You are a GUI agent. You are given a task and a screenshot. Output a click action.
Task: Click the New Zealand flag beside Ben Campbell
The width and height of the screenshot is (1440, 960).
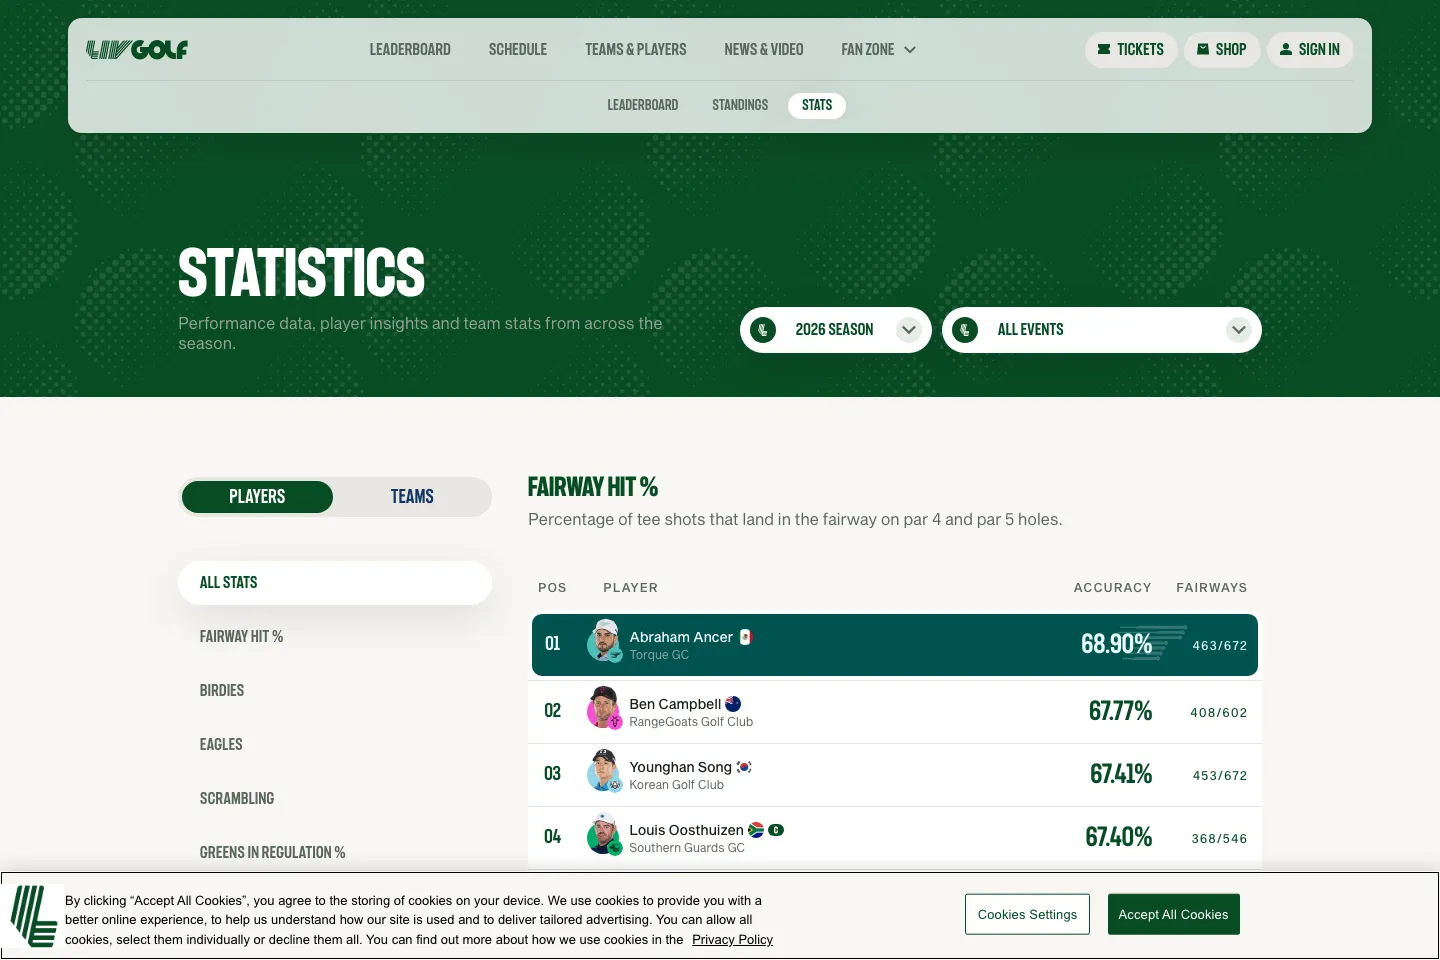tap(733, 704)
